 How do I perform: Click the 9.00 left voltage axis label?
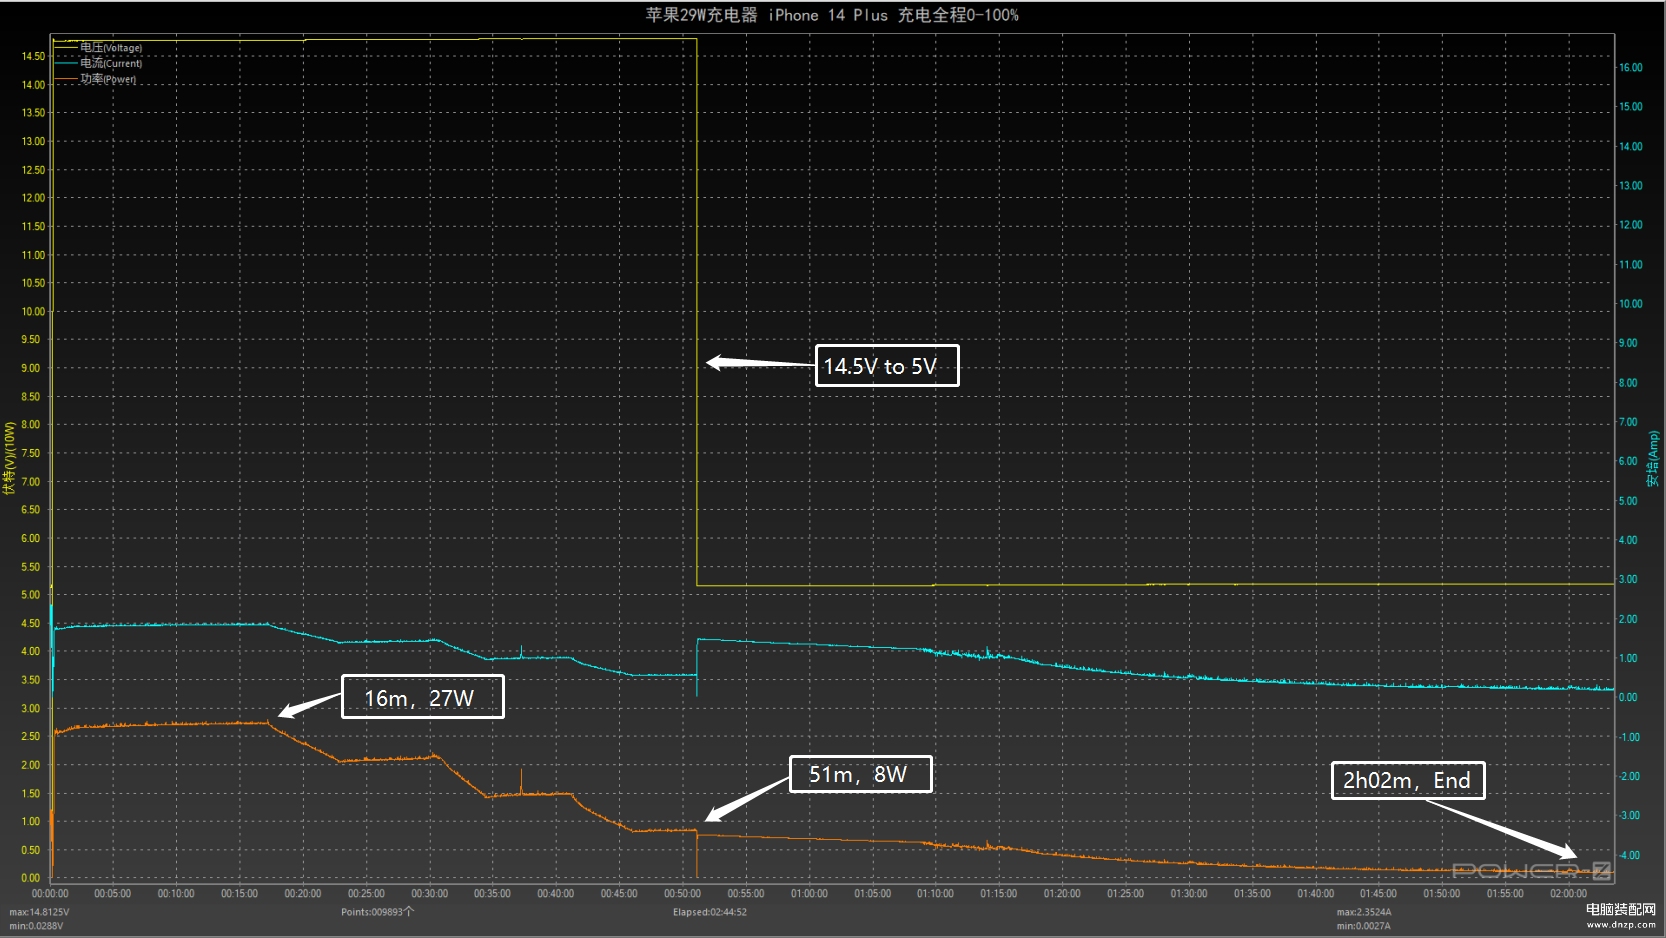point(31,368)
